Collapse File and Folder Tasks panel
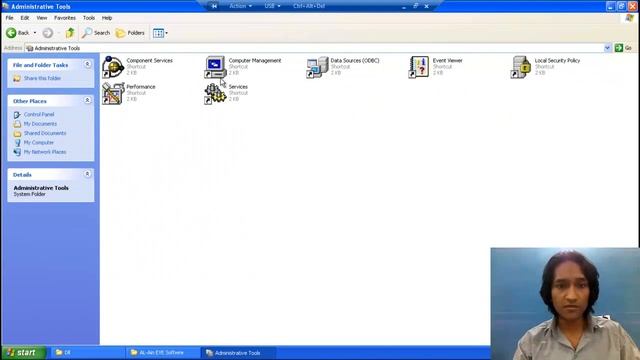 87,64
